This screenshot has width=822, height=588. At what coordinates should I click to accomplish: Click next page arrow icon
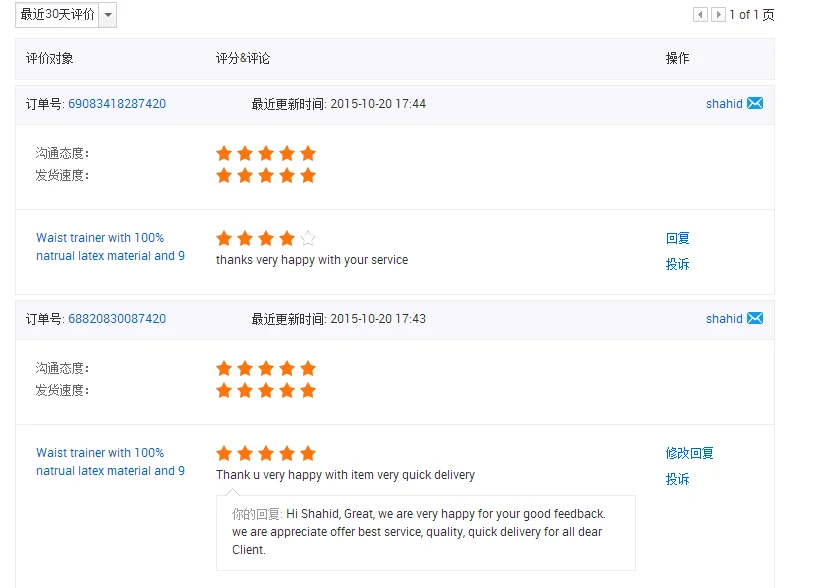[x=718, y=15]
